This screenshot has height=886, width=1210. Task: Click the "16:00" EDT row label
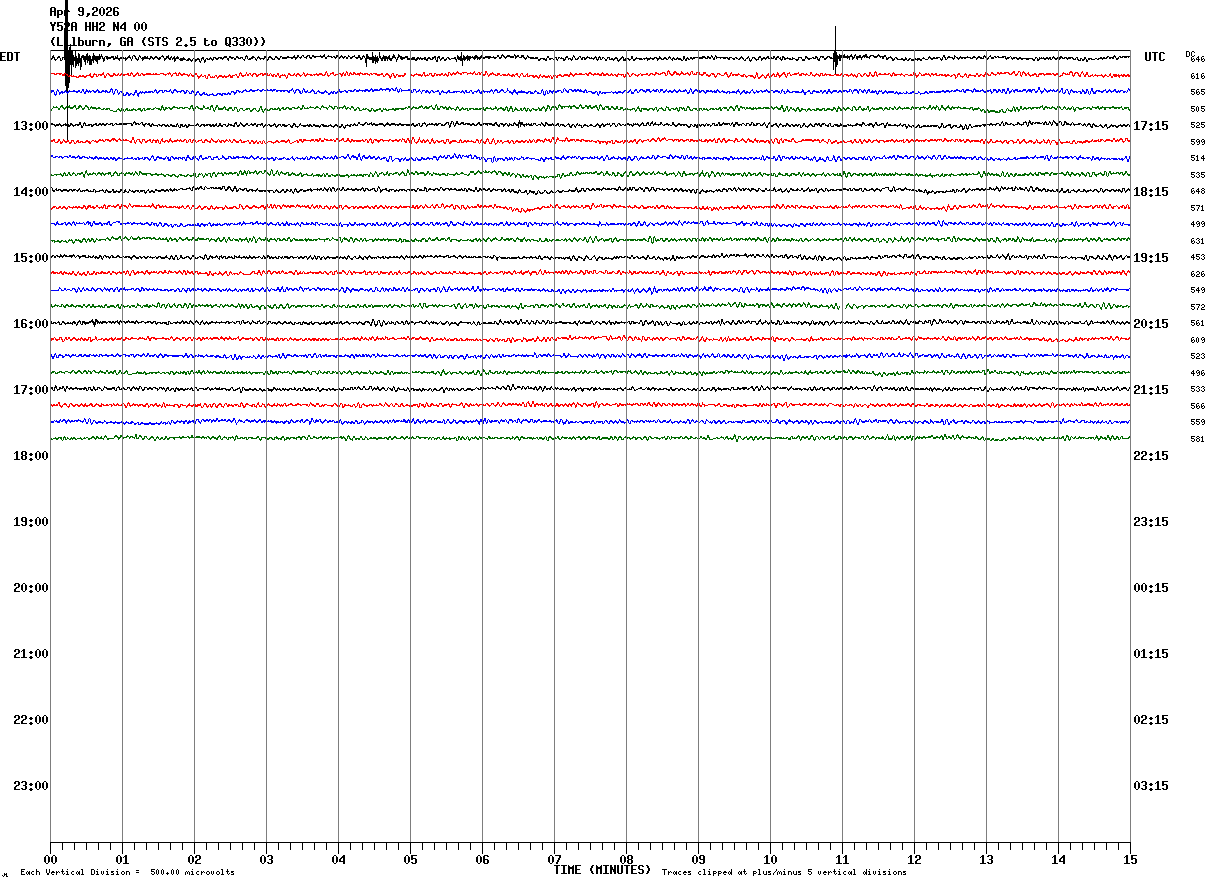[31, 324]
